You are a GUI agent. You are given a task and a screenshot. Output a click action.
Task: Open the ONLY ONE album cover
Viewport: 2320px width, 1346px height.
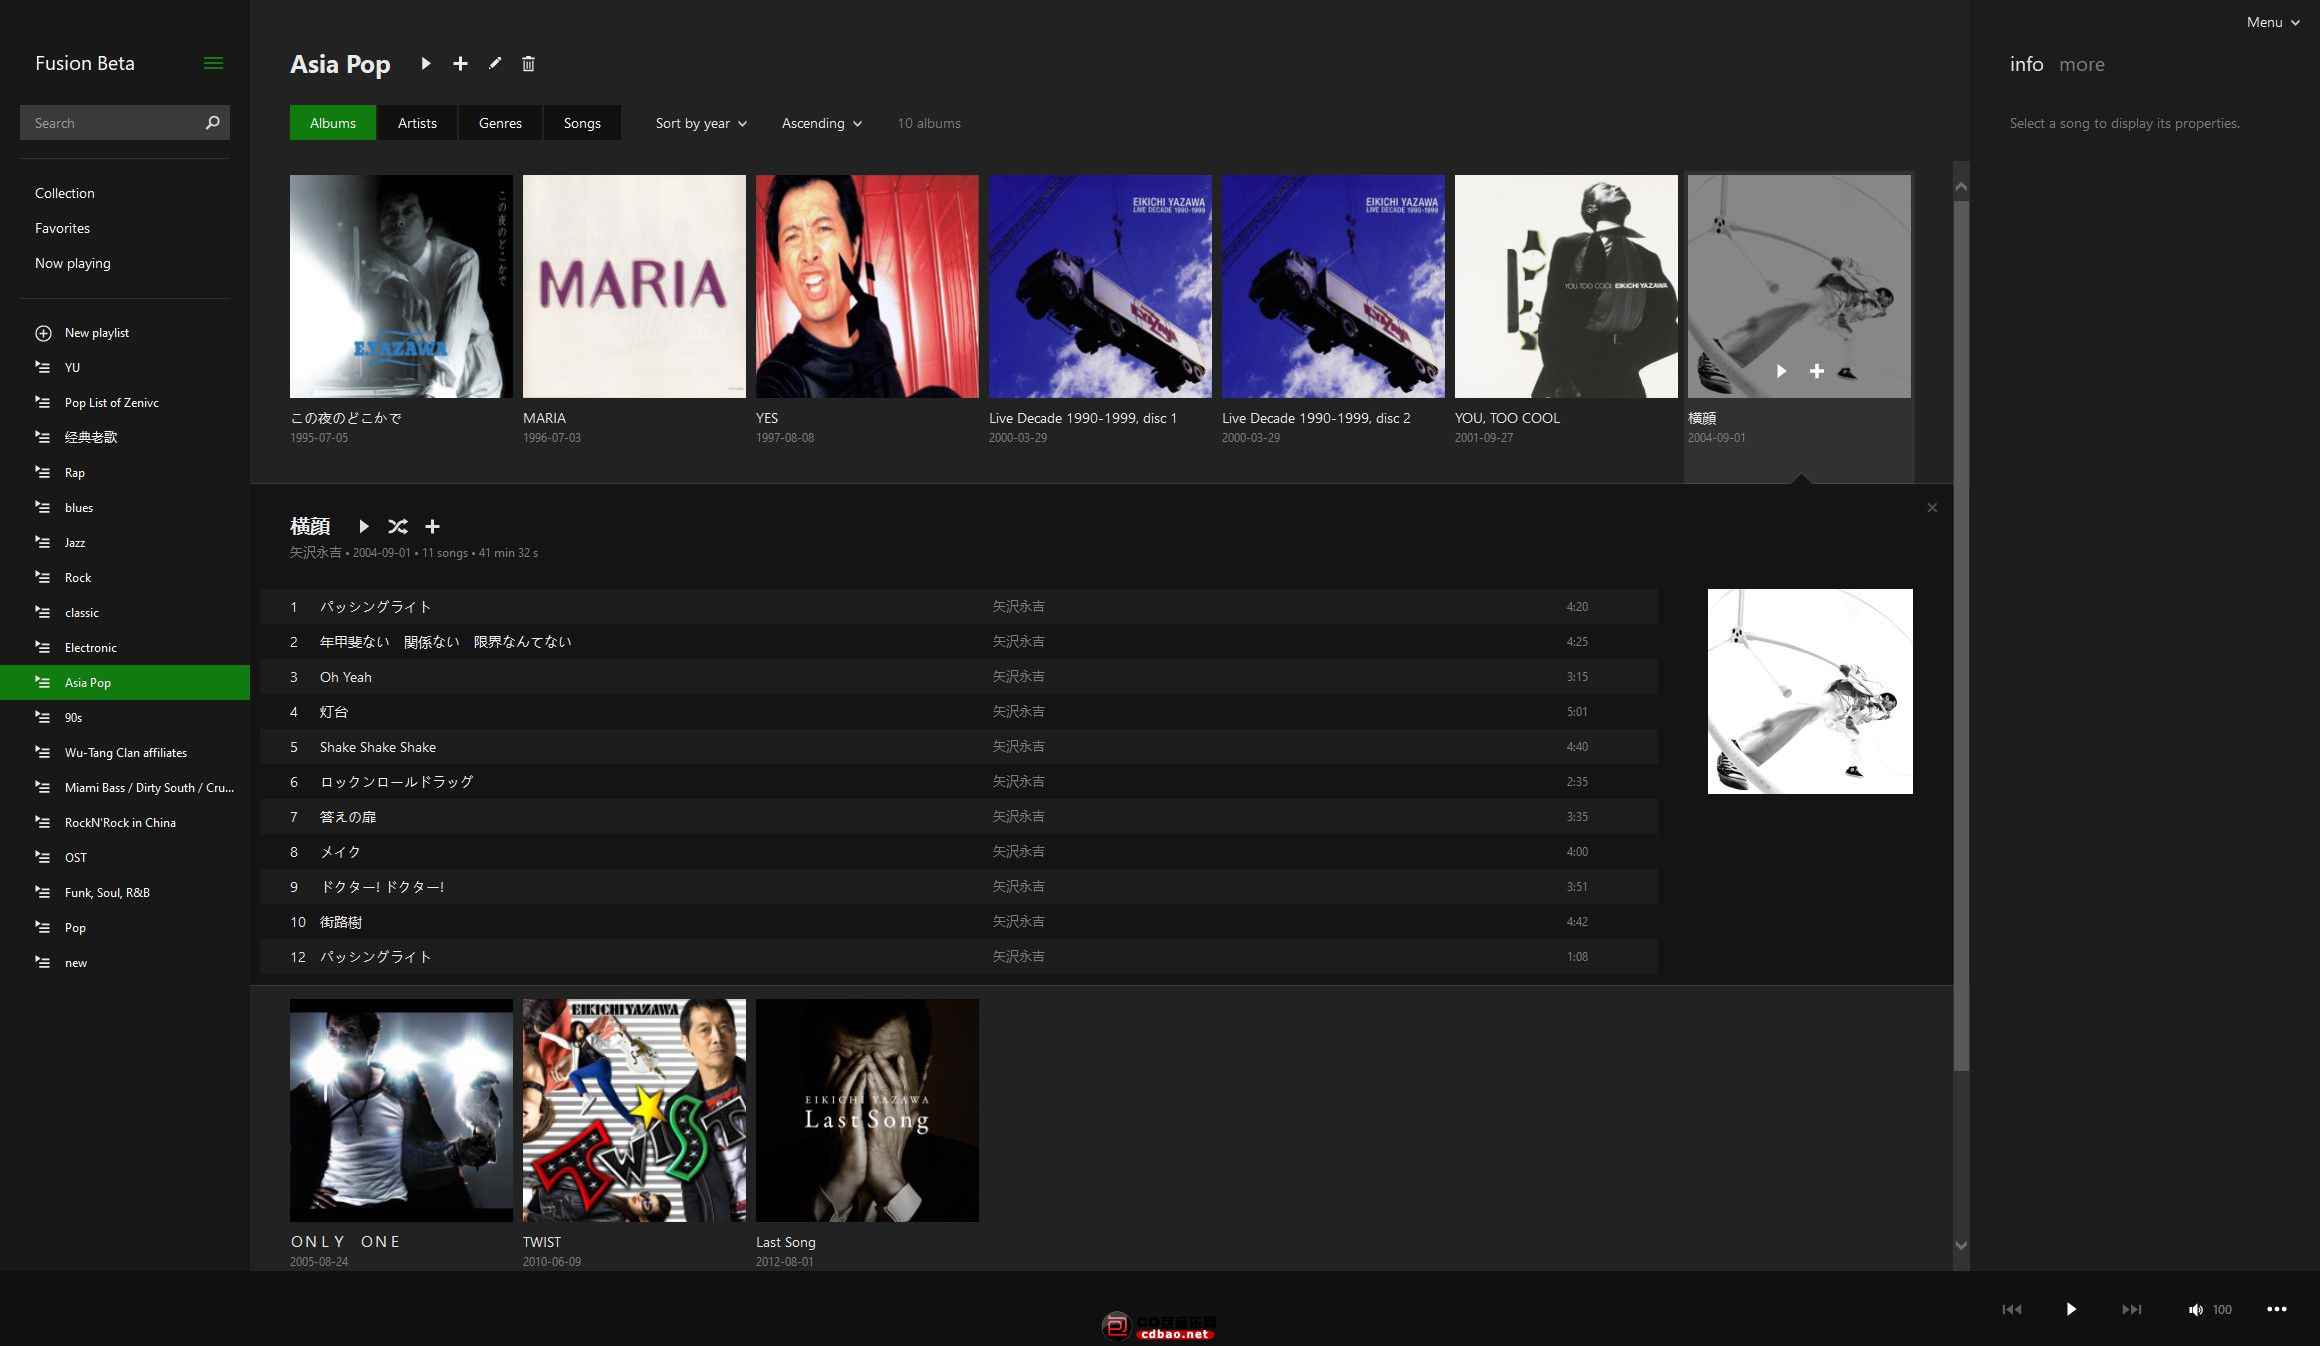click(401, 1110)
